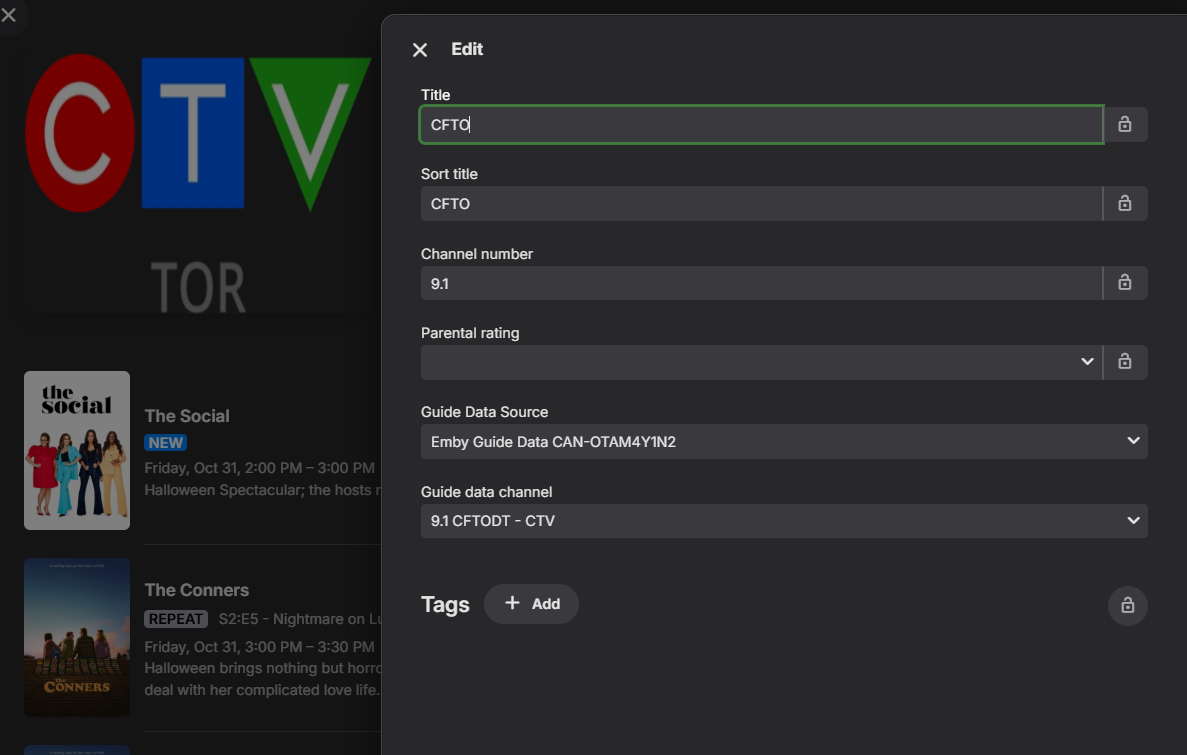Toggle lock for the Sort title field
1187x755 pixels.
1125,204
